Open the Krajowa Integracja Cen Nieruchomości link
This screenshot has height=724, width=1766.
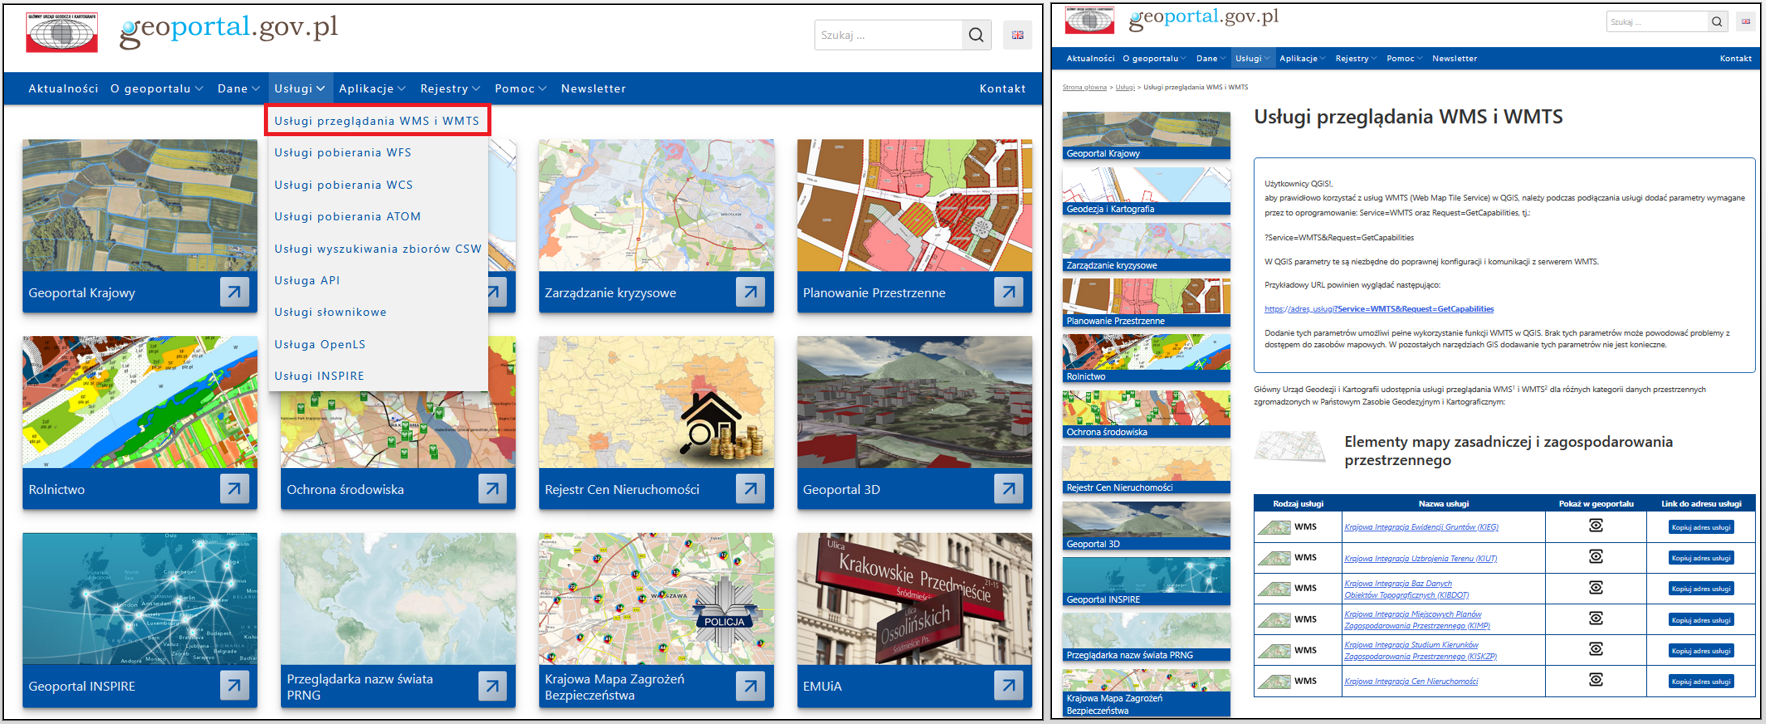pos(1411,681)
